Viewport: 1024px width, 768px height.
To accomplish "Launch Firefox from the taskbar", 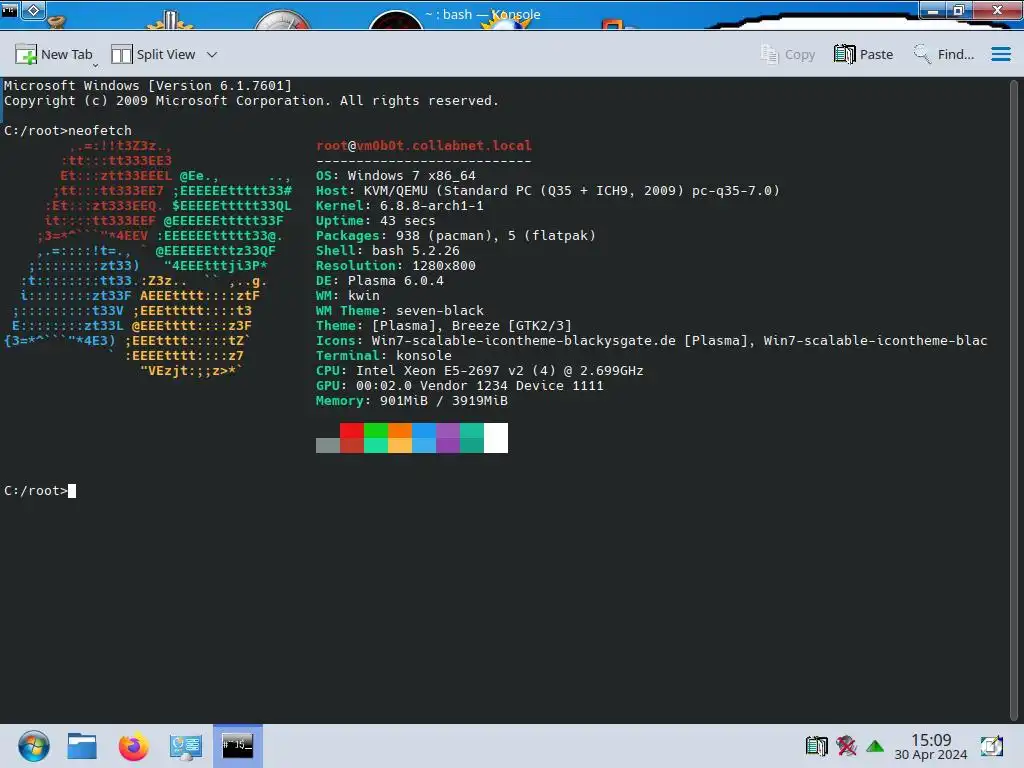I will [133, 746].
